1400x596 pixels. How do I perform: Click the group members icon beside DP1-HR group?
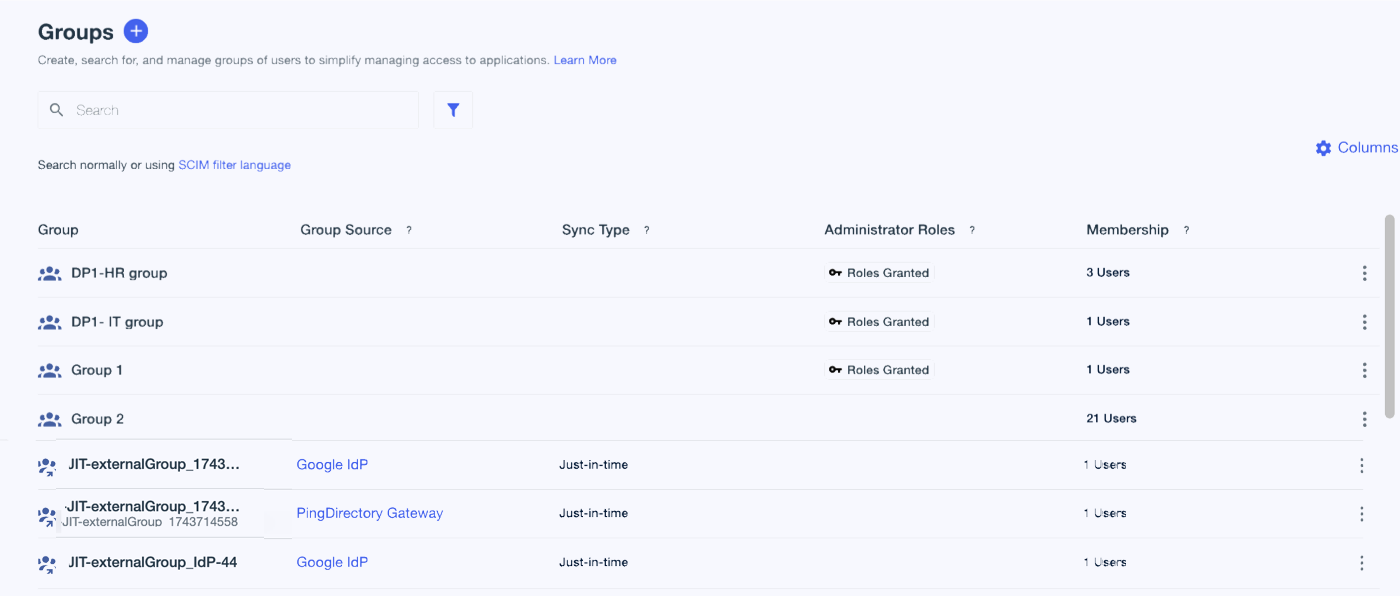(49, 272)
